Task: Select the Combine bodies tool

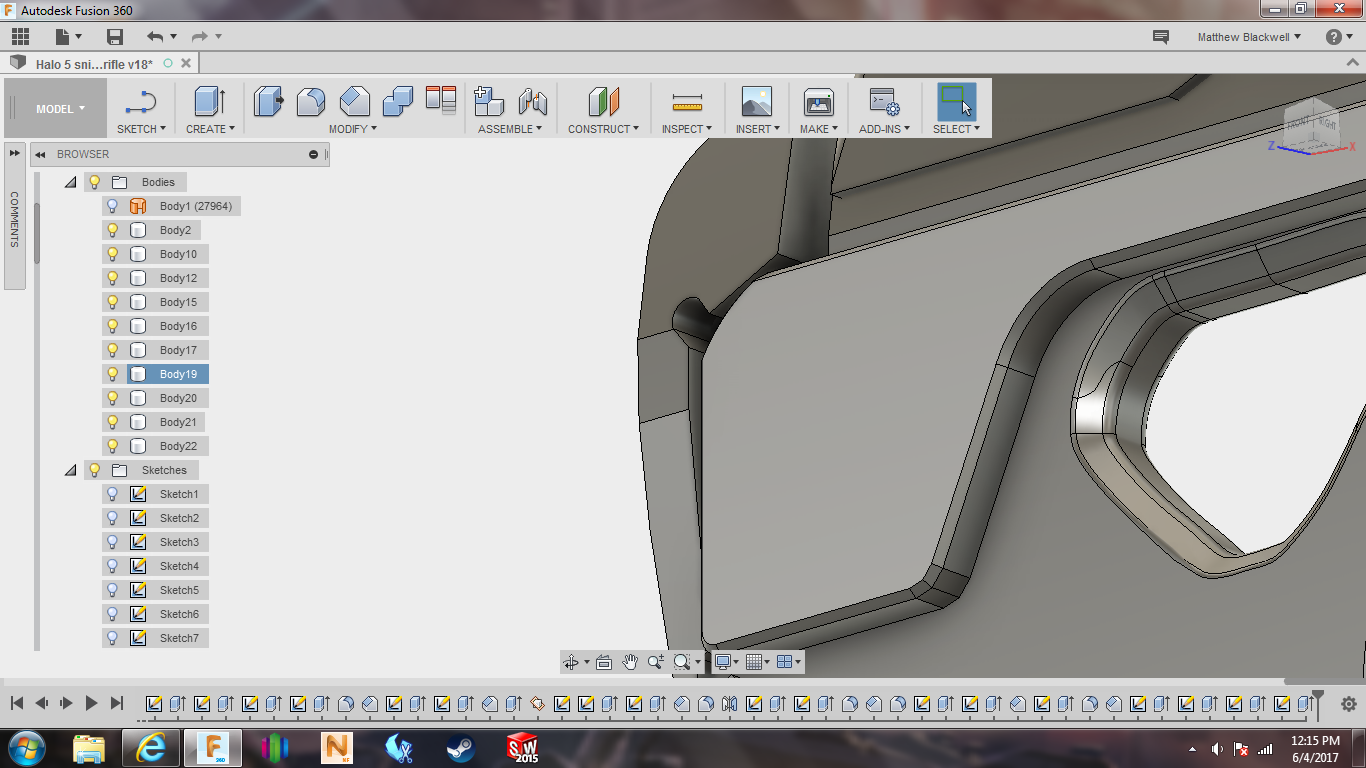Action: (398, 101)
